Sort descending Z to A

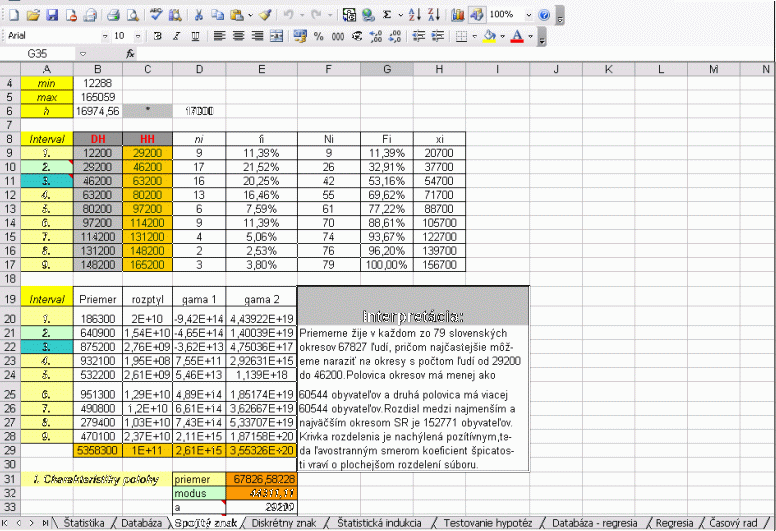click(434, 15)
